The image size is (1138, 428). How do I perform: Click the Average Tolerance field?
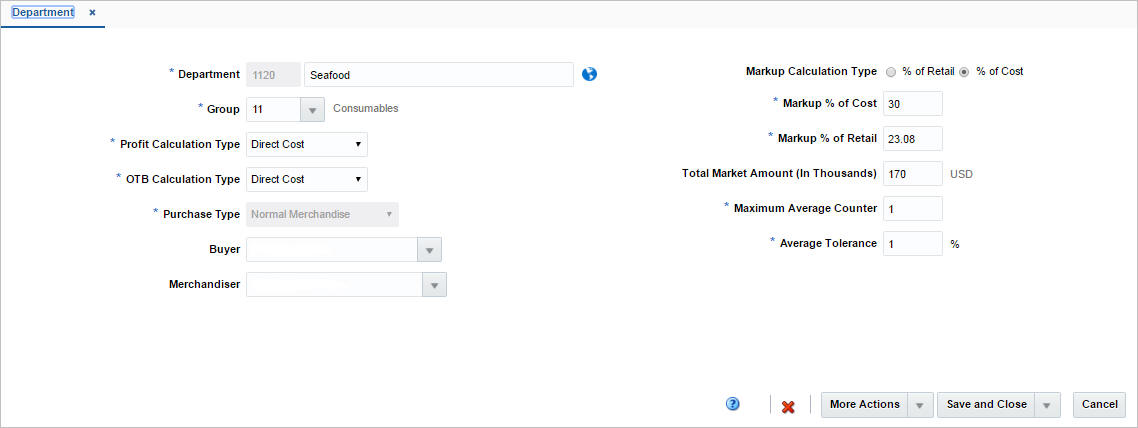coord(912,244)
